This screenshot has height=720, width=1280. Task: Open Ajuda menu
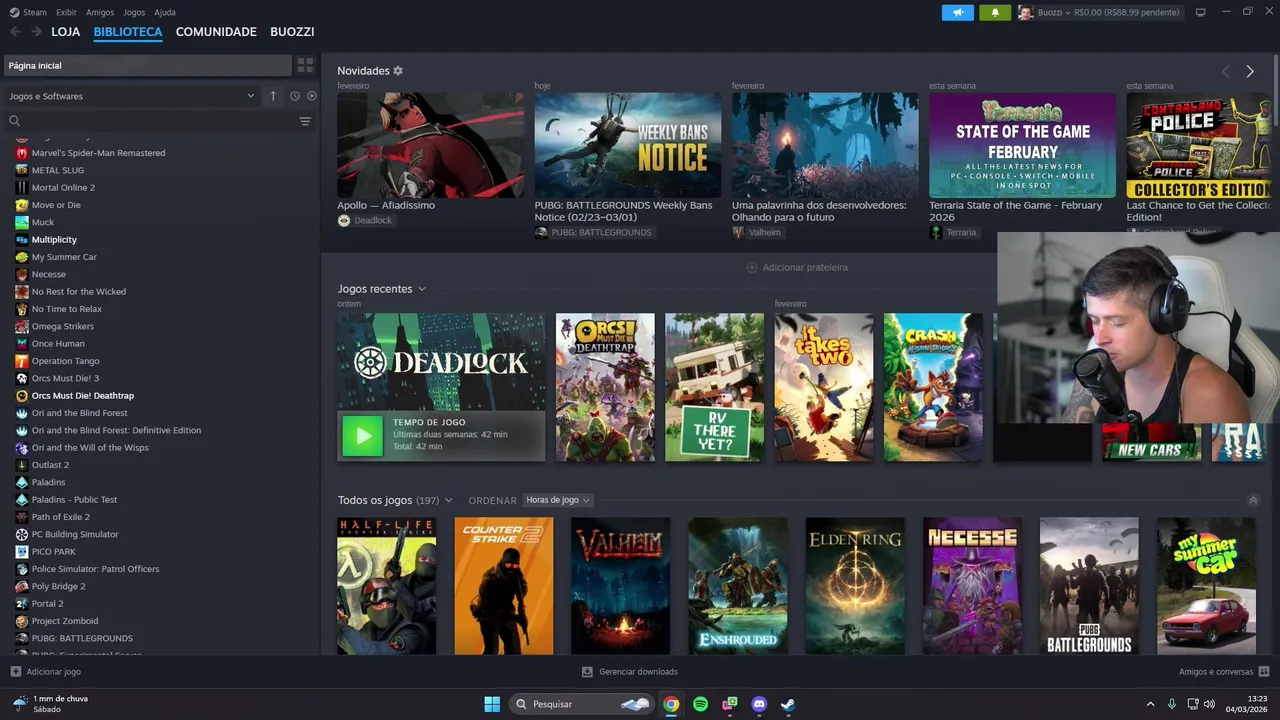(x=165, y=12)
